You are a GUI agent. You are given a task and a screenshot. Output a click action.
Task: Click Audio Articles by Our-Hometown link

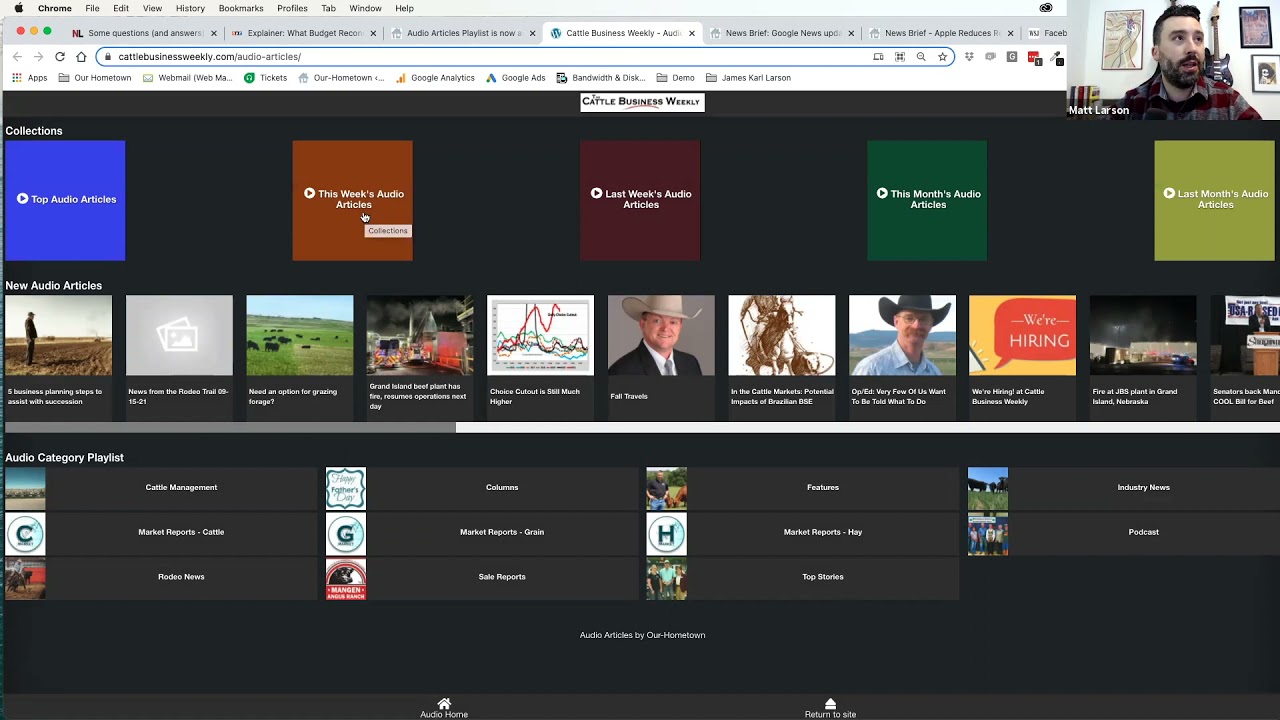point(642,635)
